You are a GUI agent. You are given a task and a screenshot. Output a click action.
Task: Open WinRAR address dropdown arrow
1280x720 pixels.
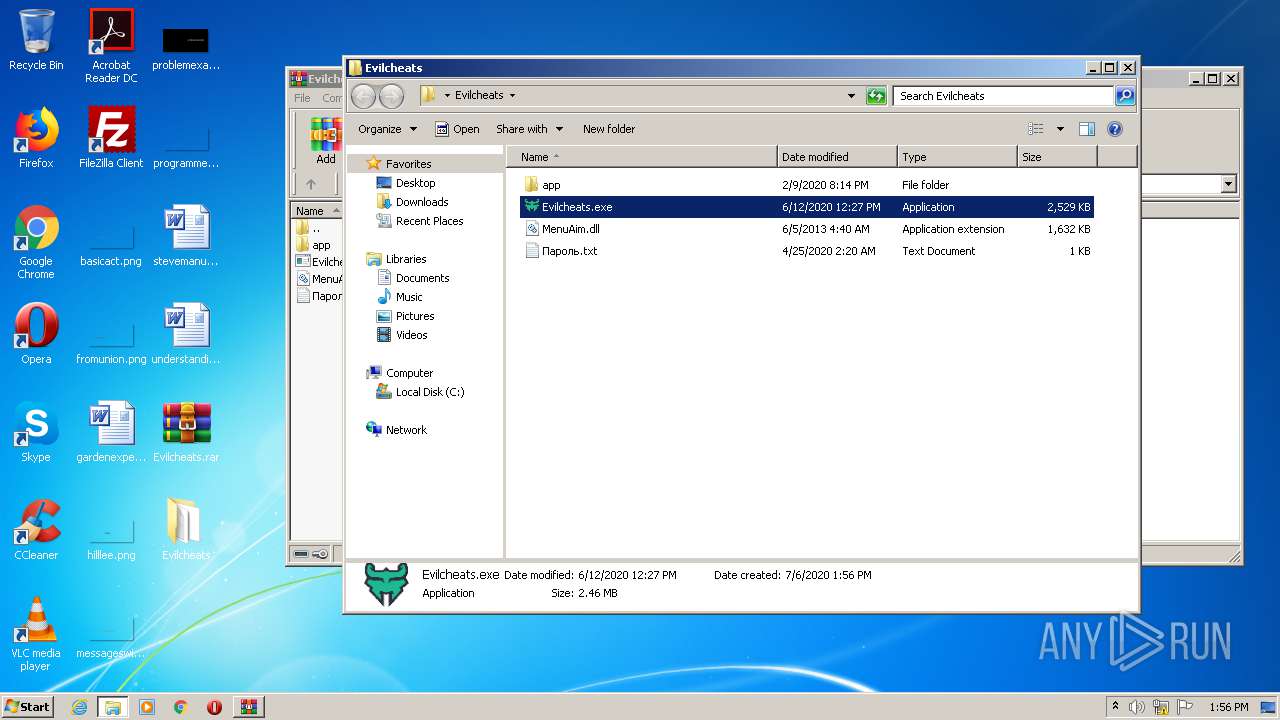tap(1228, 184)
